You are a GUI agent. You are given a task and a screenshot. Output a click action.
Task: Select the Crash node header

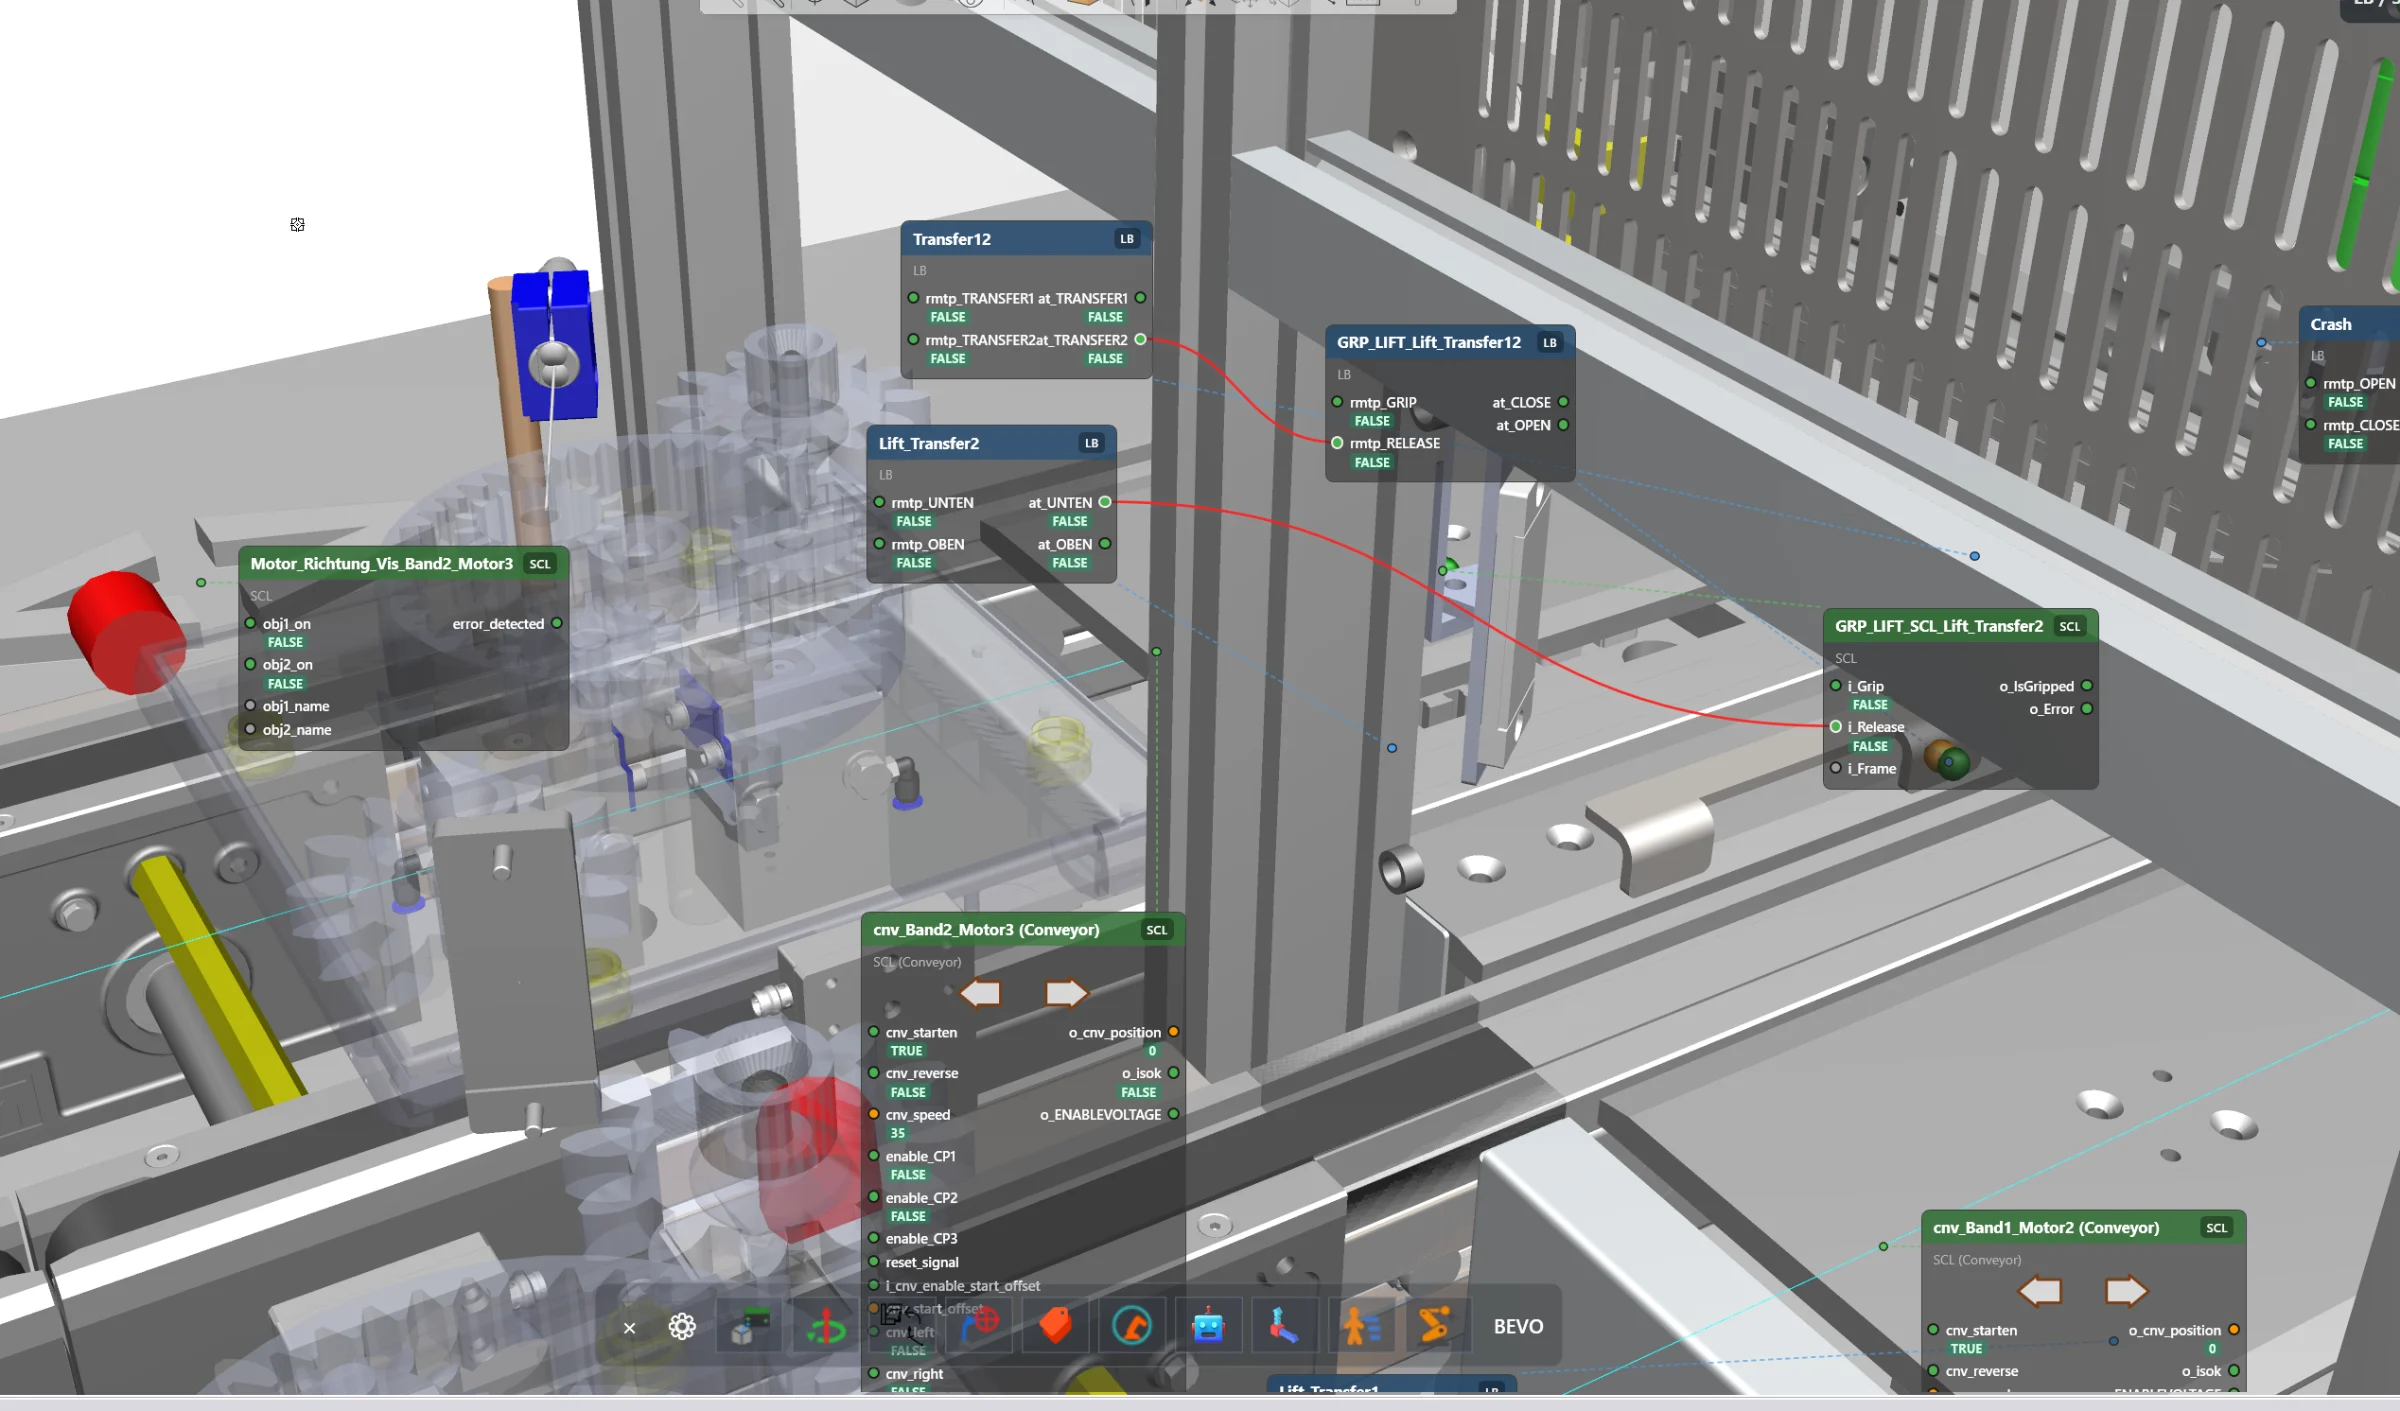(x=2349, y=324)
